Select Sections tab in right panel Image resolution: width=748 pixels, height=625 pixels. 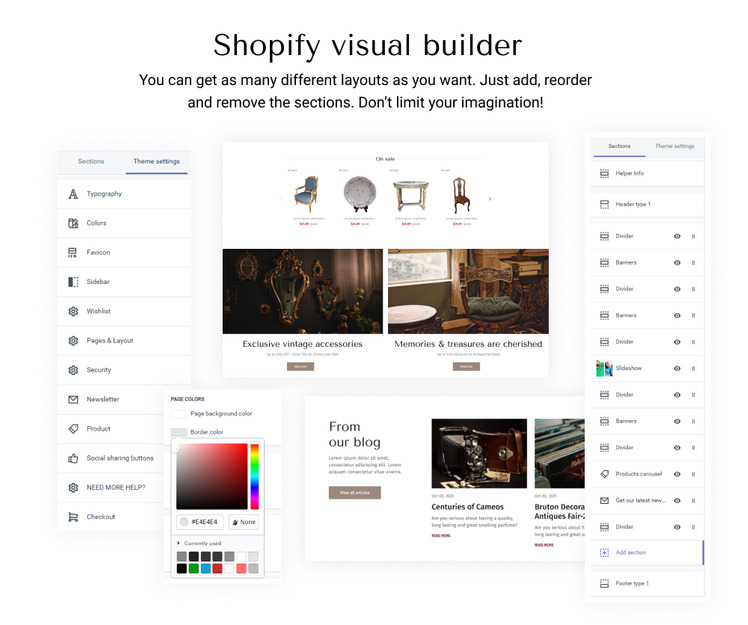(x=619, y=146)
